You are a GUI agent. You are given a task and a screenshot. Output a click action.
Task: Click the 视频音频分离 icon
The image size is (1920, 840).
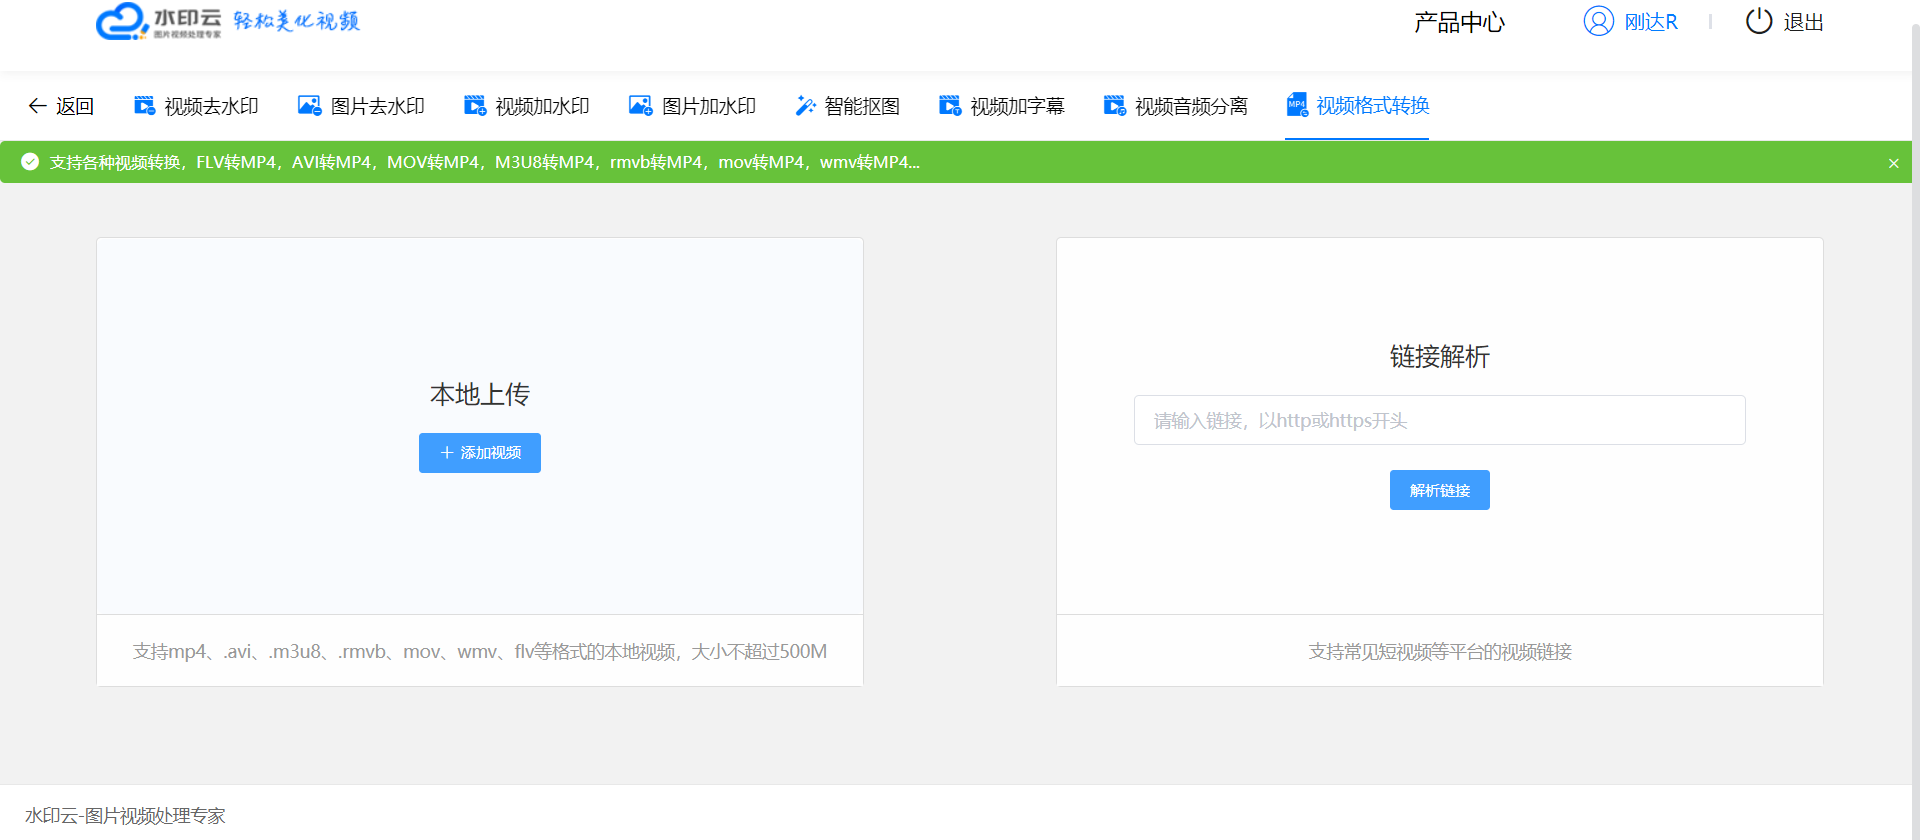[x=1114, y=106]
